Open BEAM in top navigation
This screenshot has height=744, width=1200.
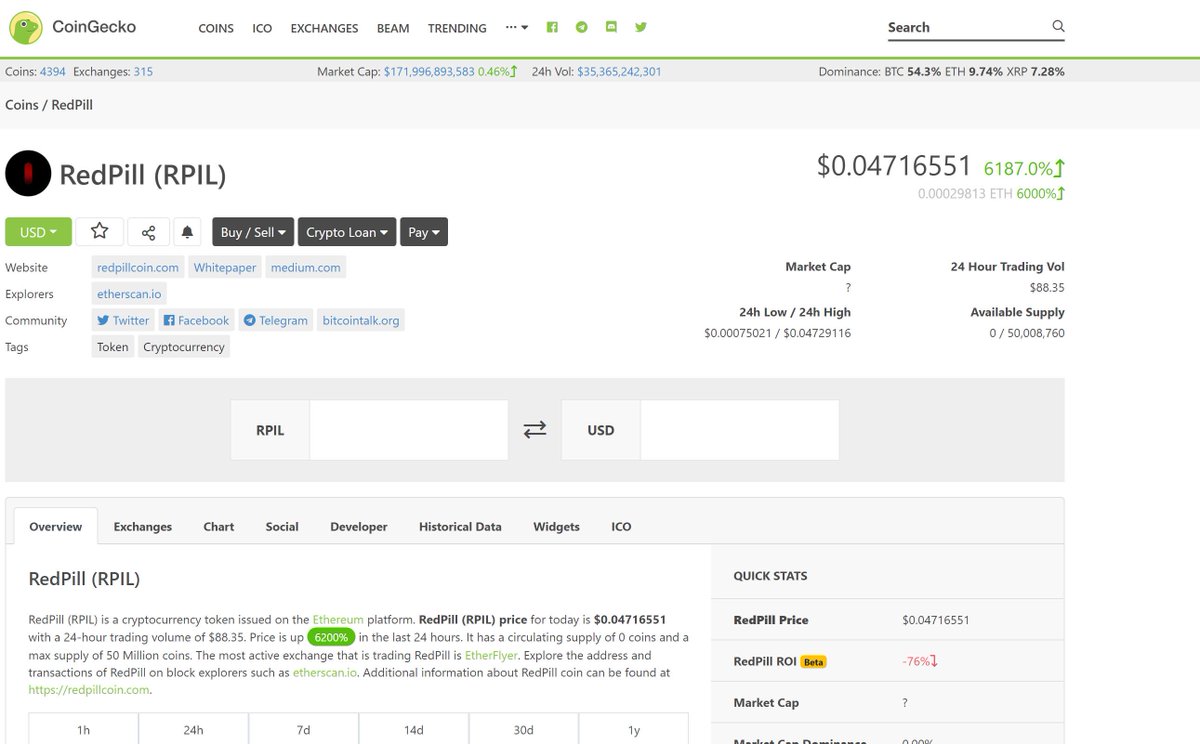393,28
